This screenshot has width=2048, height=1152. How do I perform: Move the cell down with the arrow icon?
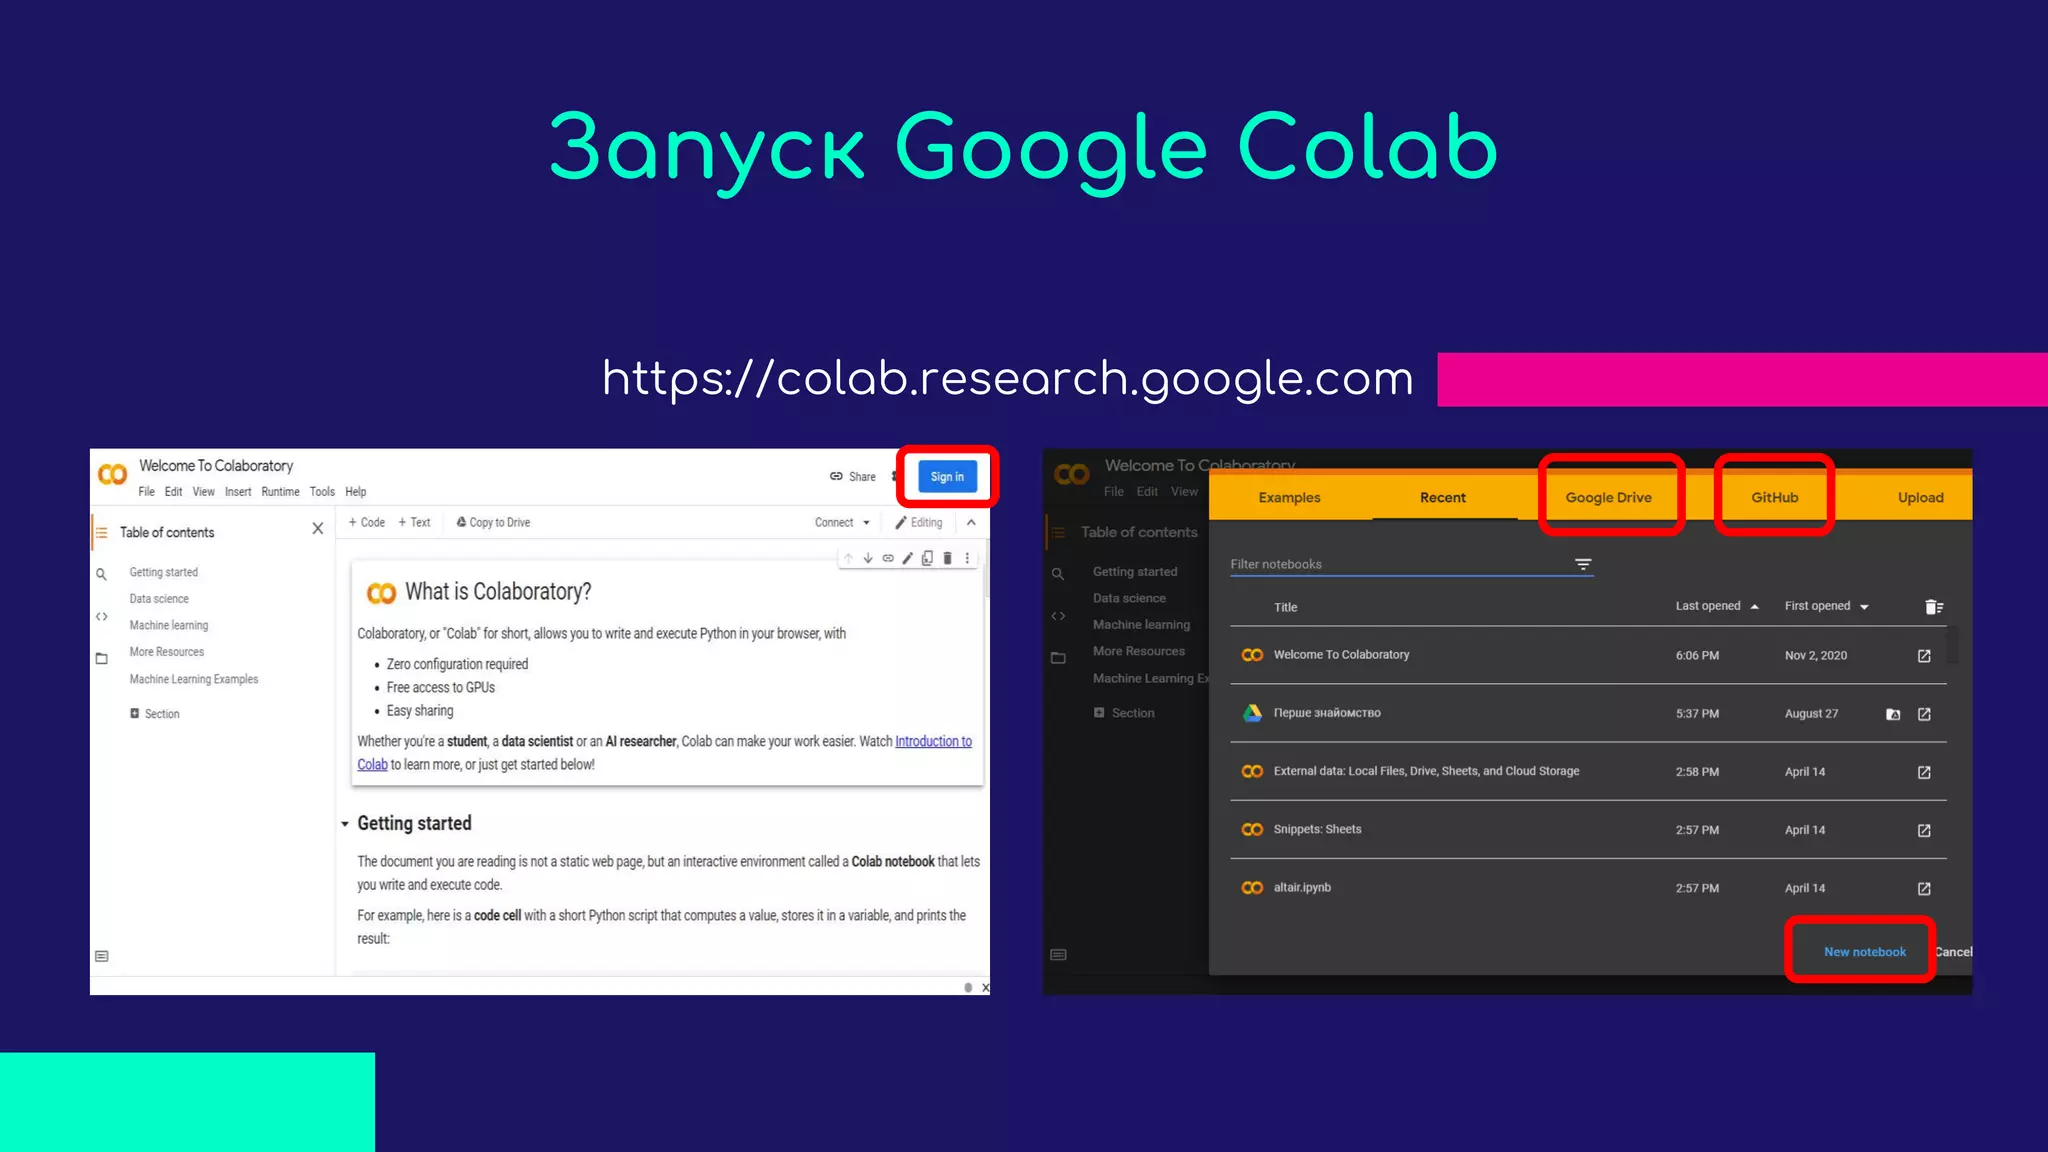(x=868, y=558)
